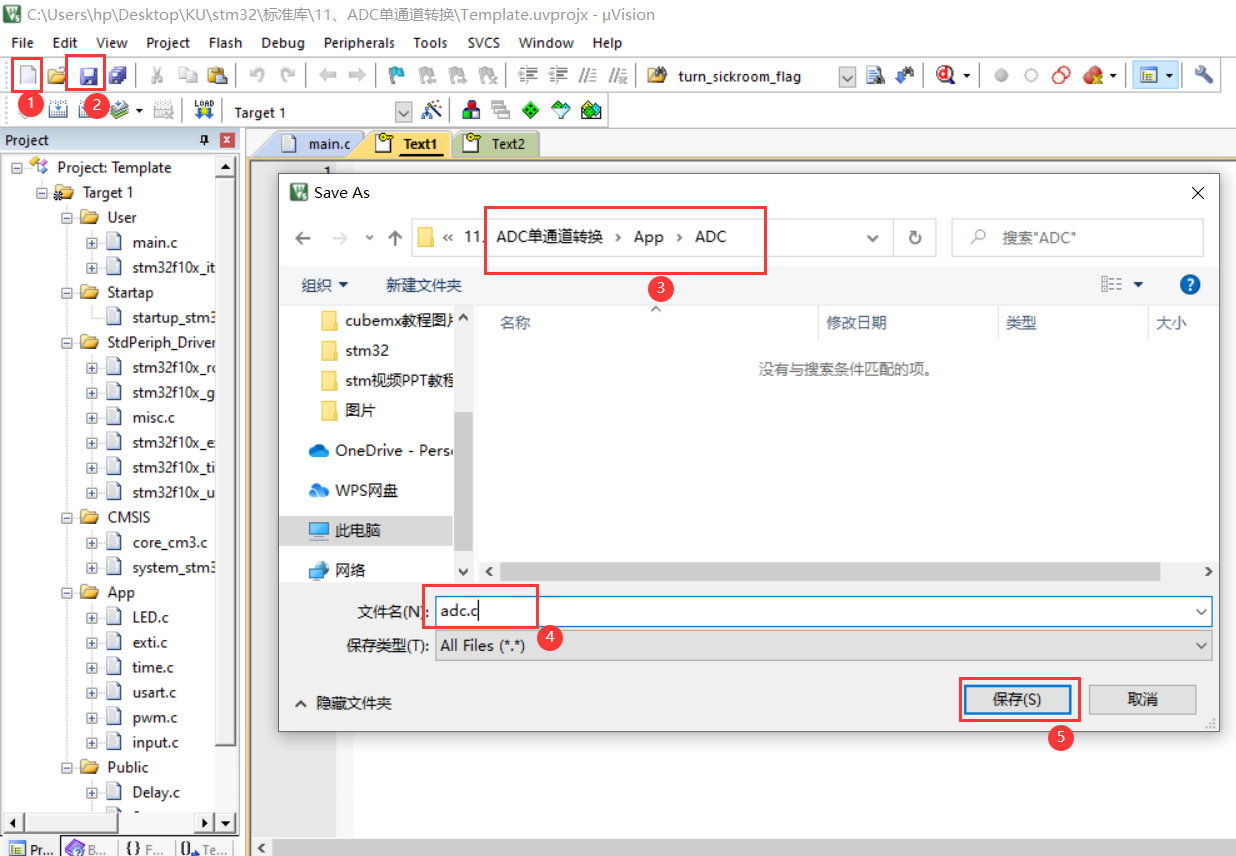Viewport: 1236px width, 856px height.
Task: Click App in the breadcrumb path
Action: pyautogui.click(x=649, y=237)
